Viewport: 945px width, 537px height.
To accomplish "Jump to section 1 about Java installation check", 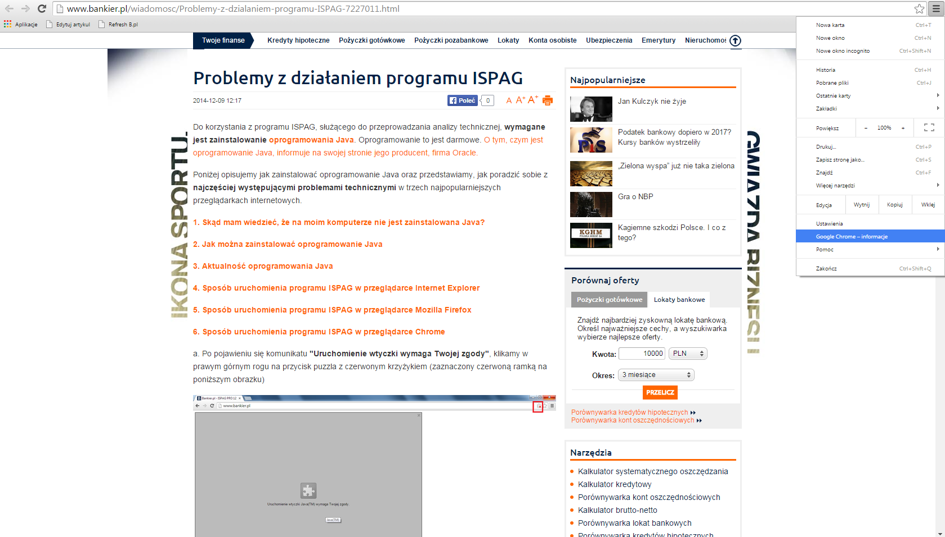I will 339,222.
